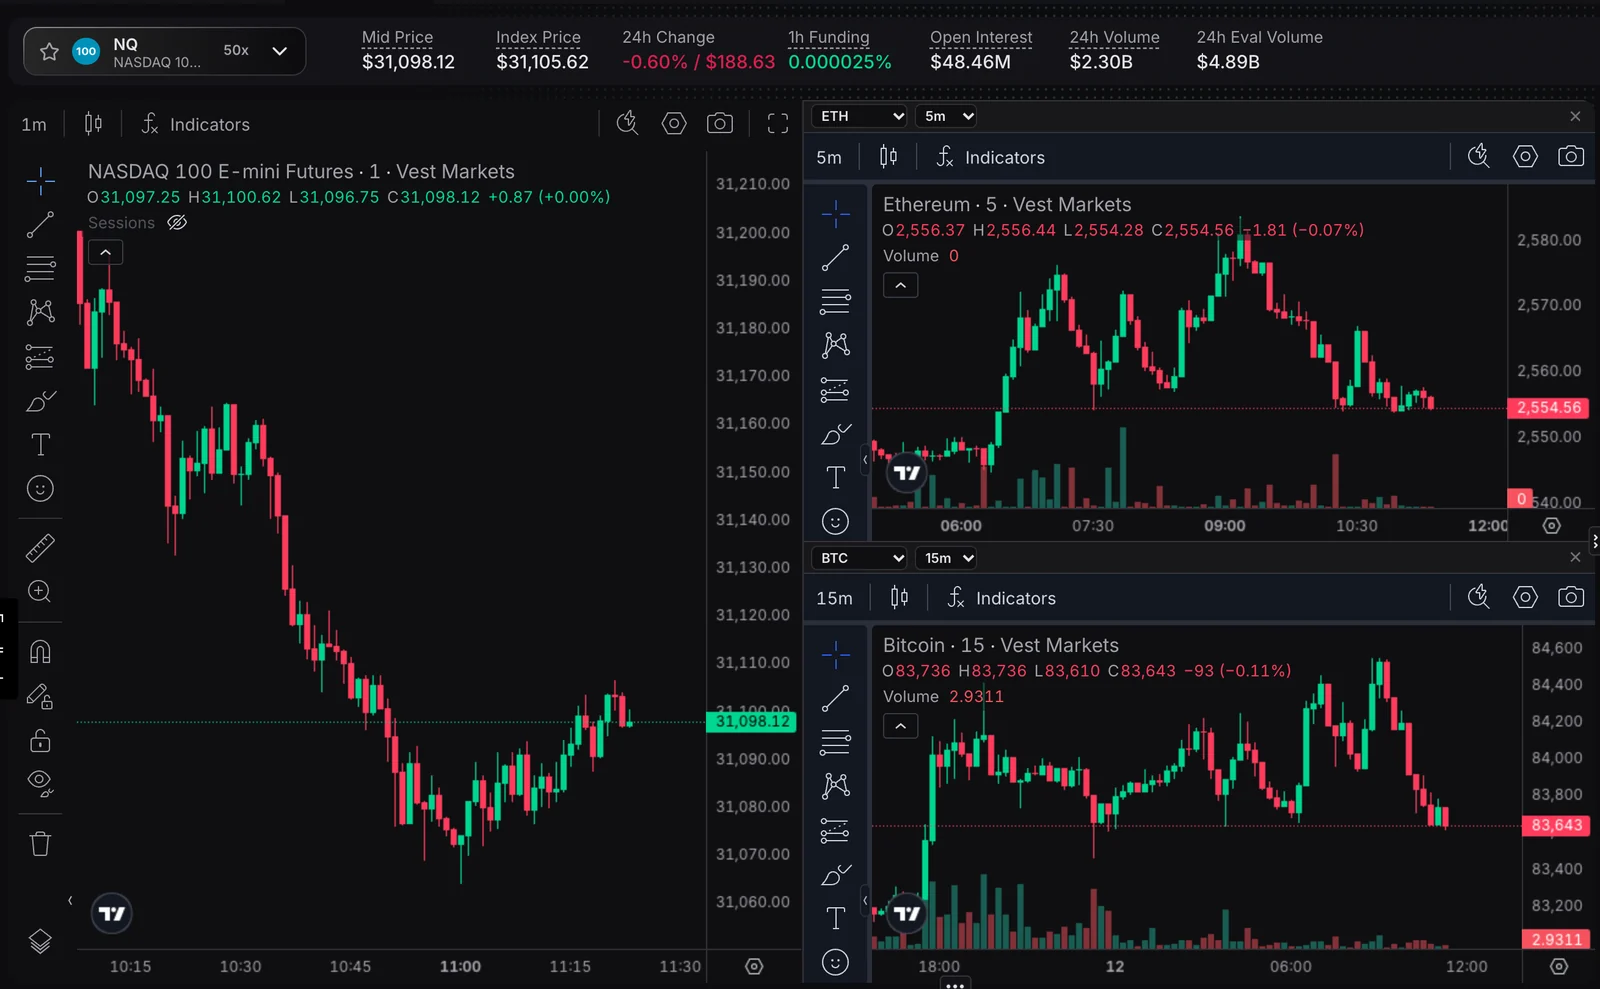Click the NASDAQ price scale settings gear
This screenshot has width=1600, height=989.
click(754, 966)
